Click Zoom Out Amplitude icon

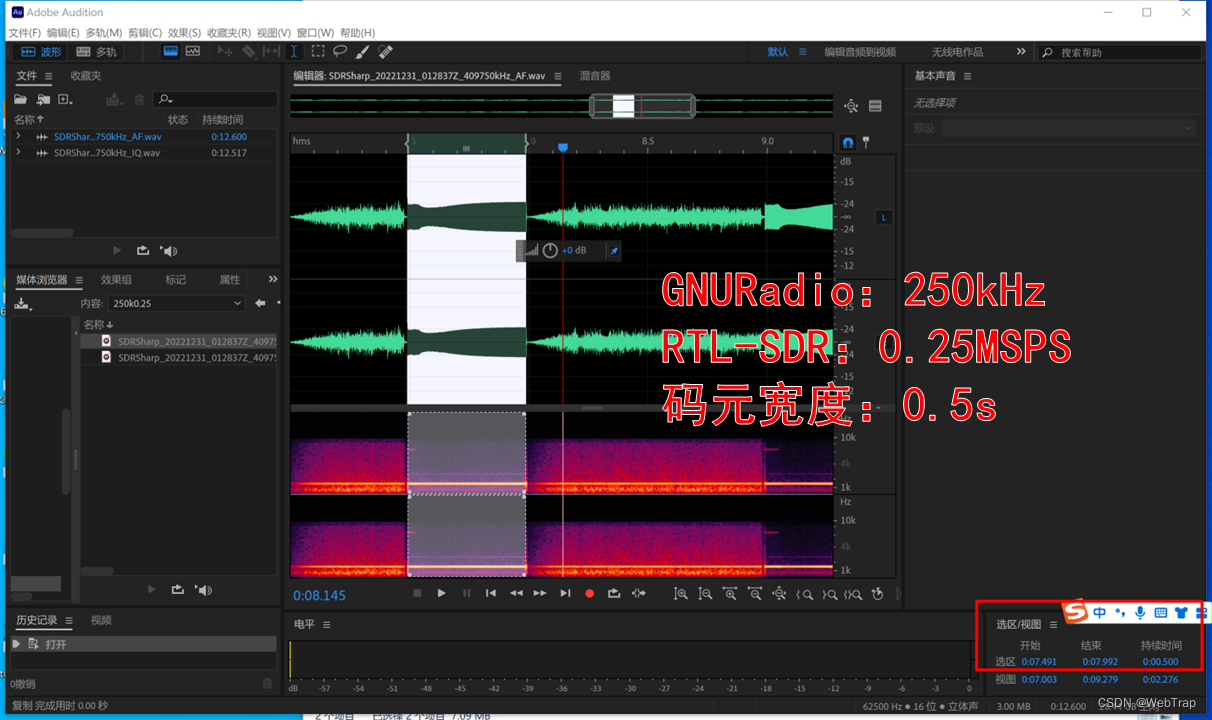pyautogui.click(x=705, y=594)
